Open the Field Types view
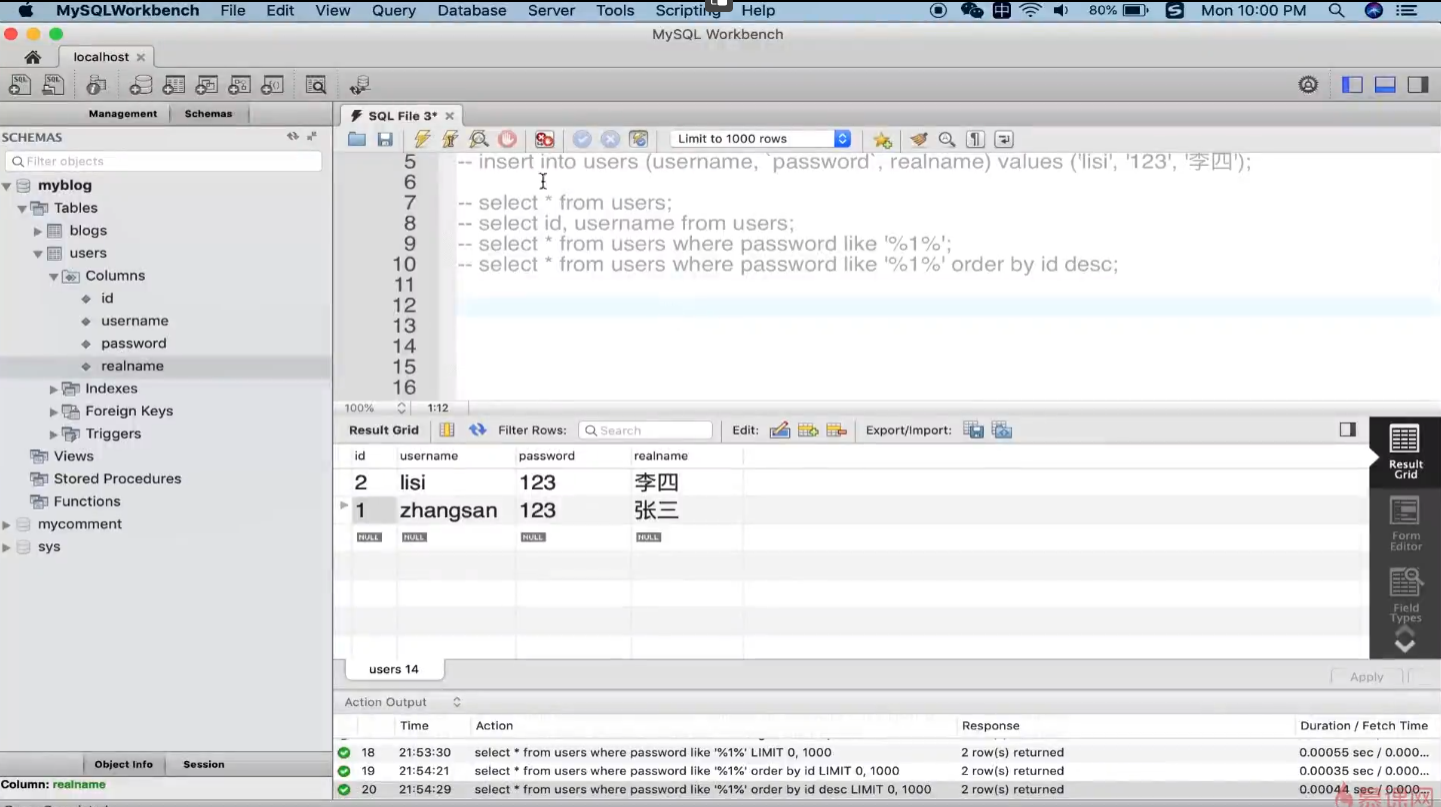Screen dimensions: 1441x807 pyautogui.click(x=1405, y=595)
